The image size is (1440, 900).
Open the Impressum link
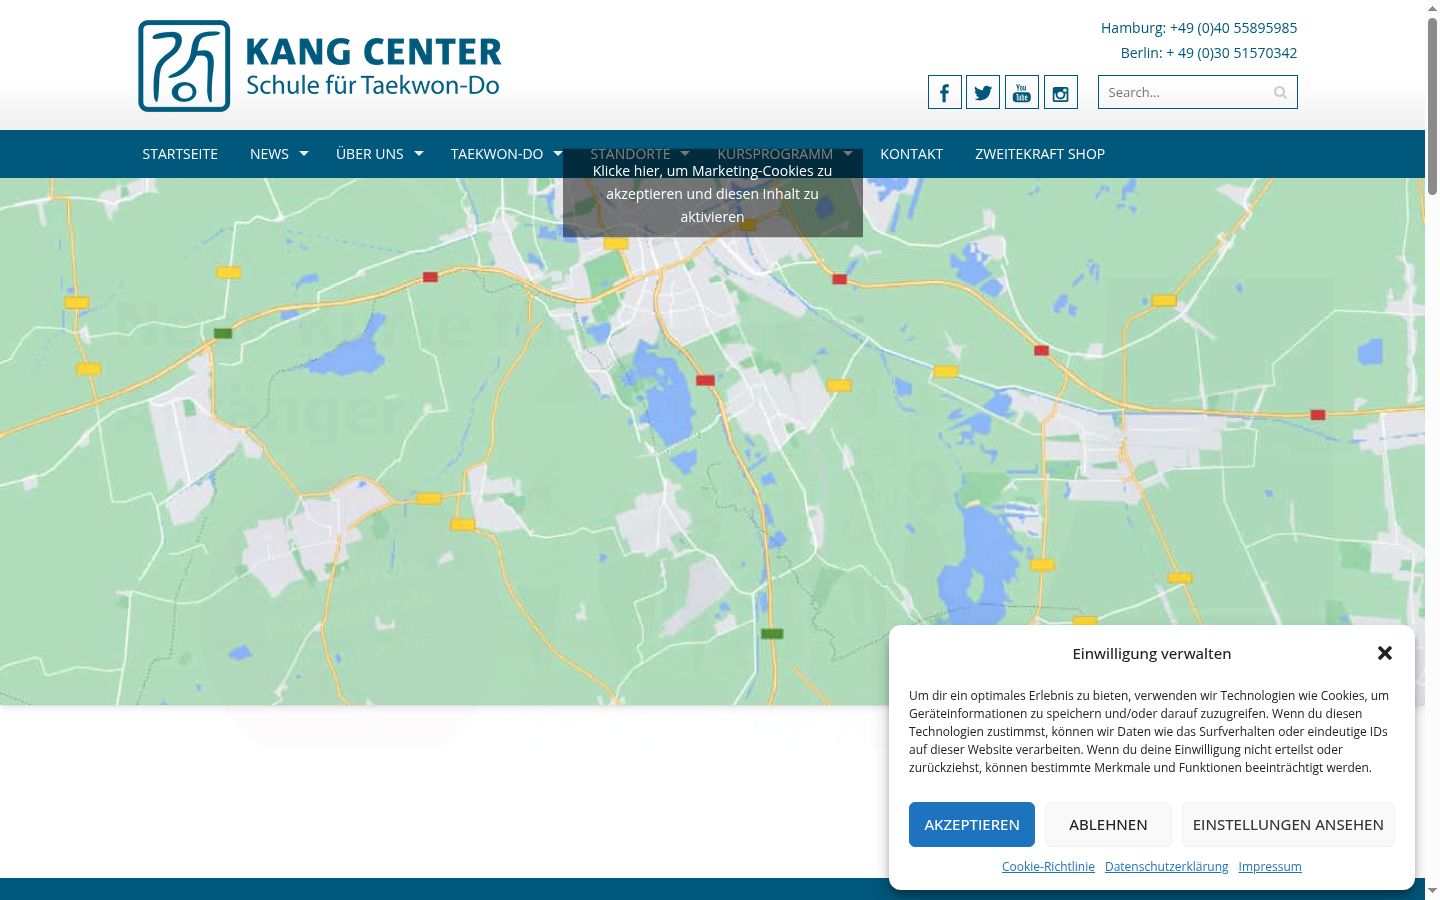point(1270,867)
